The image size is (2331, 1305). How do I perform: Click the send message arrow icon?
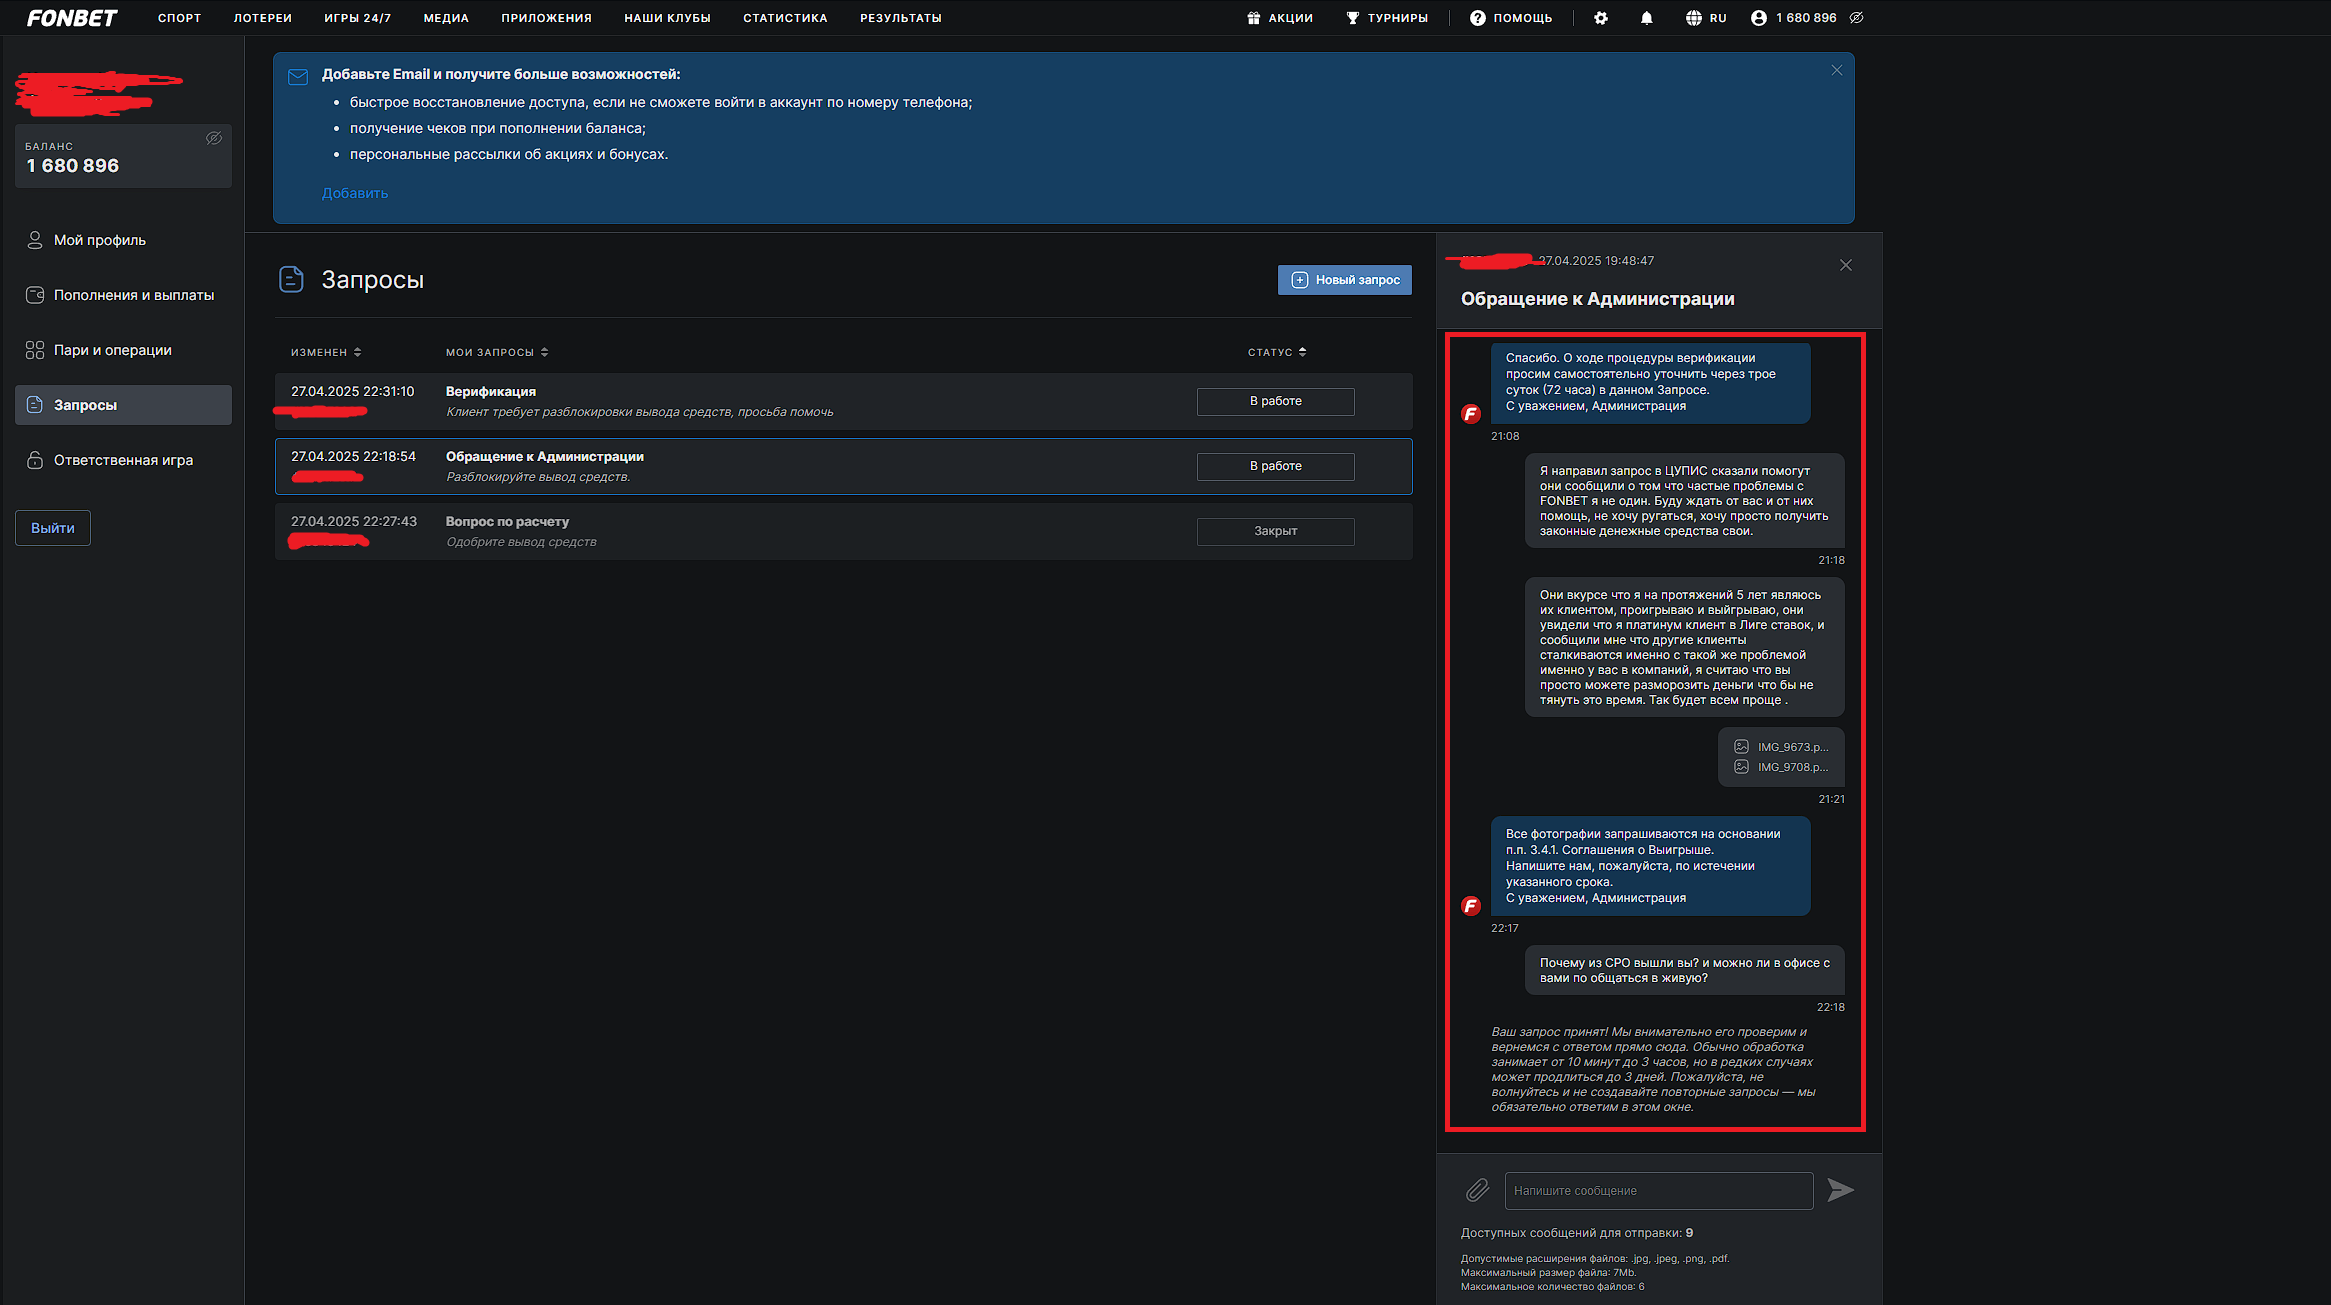pos(1840,1190)
